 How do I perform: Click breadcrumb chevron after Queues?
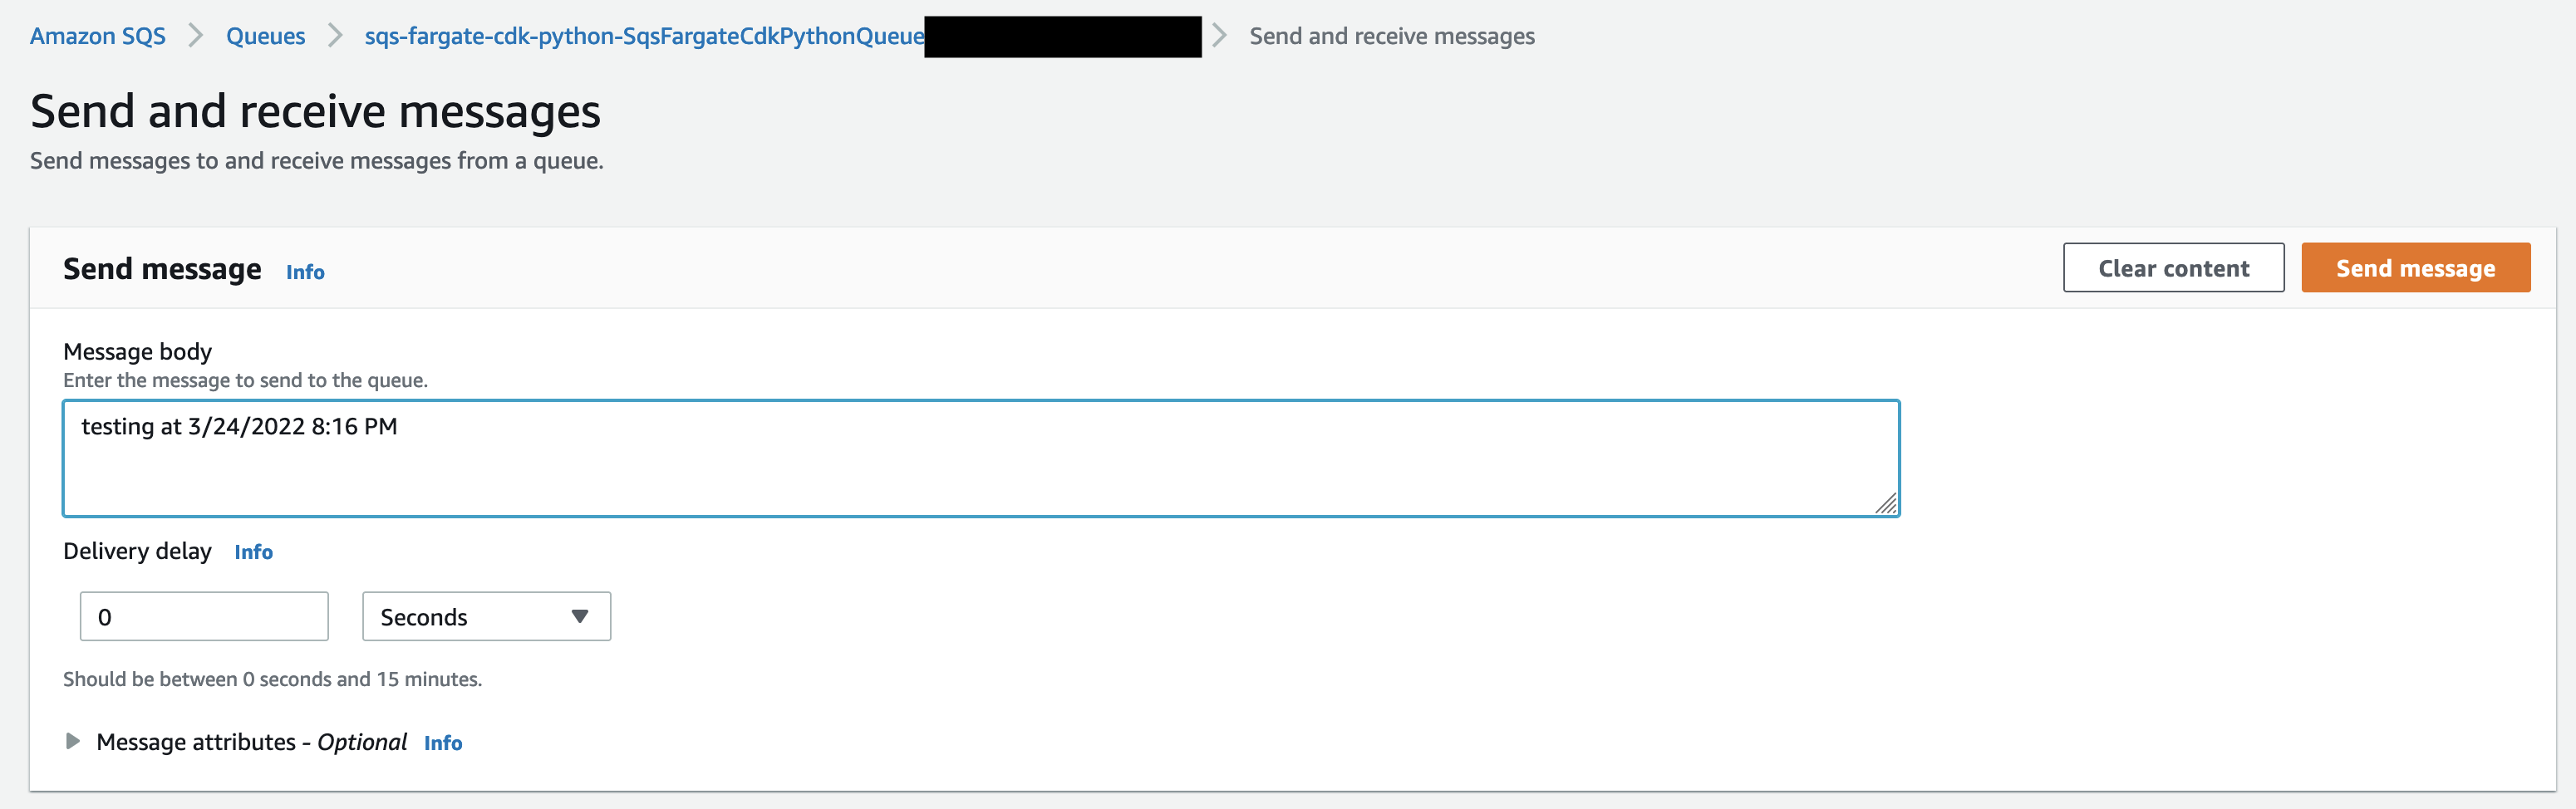[335, 36]
